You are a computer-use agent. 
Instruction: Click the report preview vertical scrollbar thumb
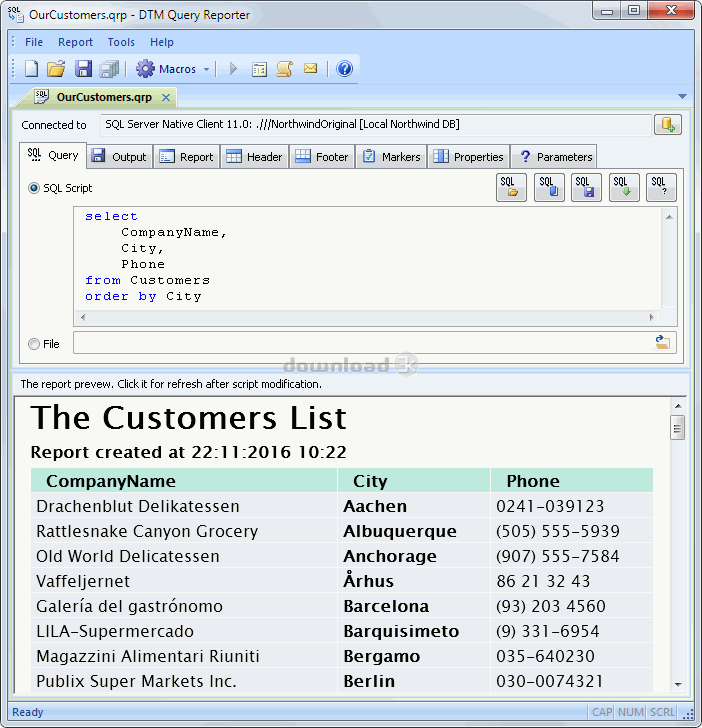[678, 428]
